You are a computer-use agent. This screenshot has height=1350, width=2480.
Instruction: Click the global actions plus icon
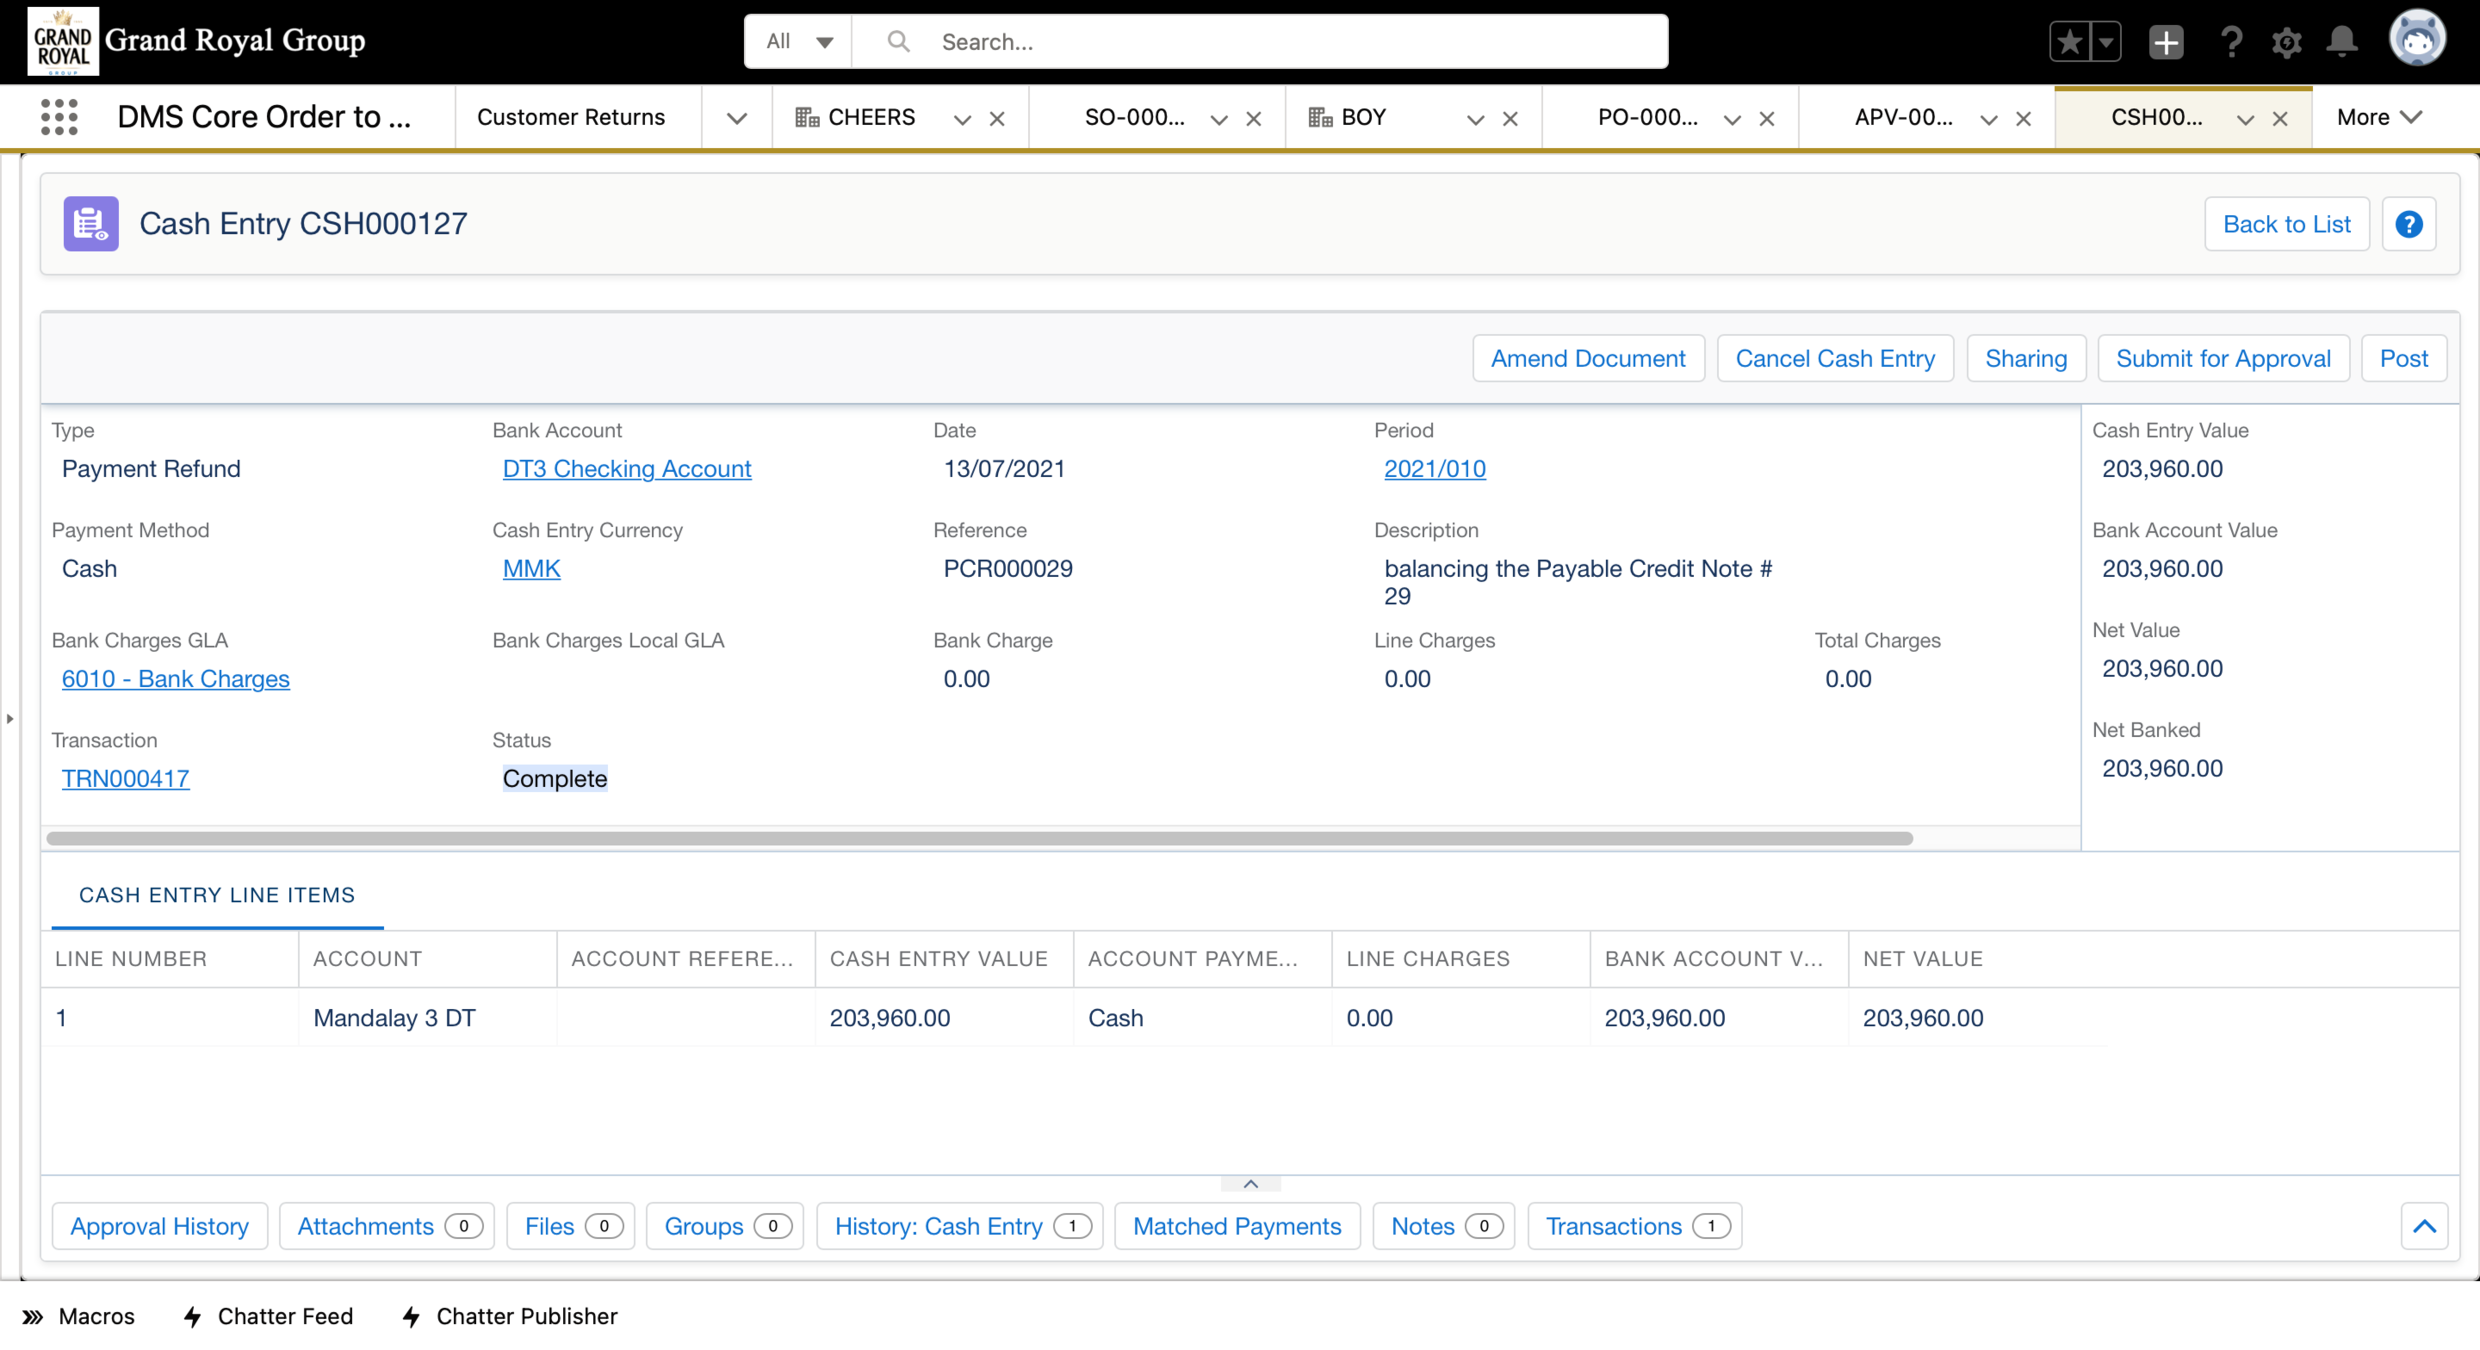(x=2165, y=42)
